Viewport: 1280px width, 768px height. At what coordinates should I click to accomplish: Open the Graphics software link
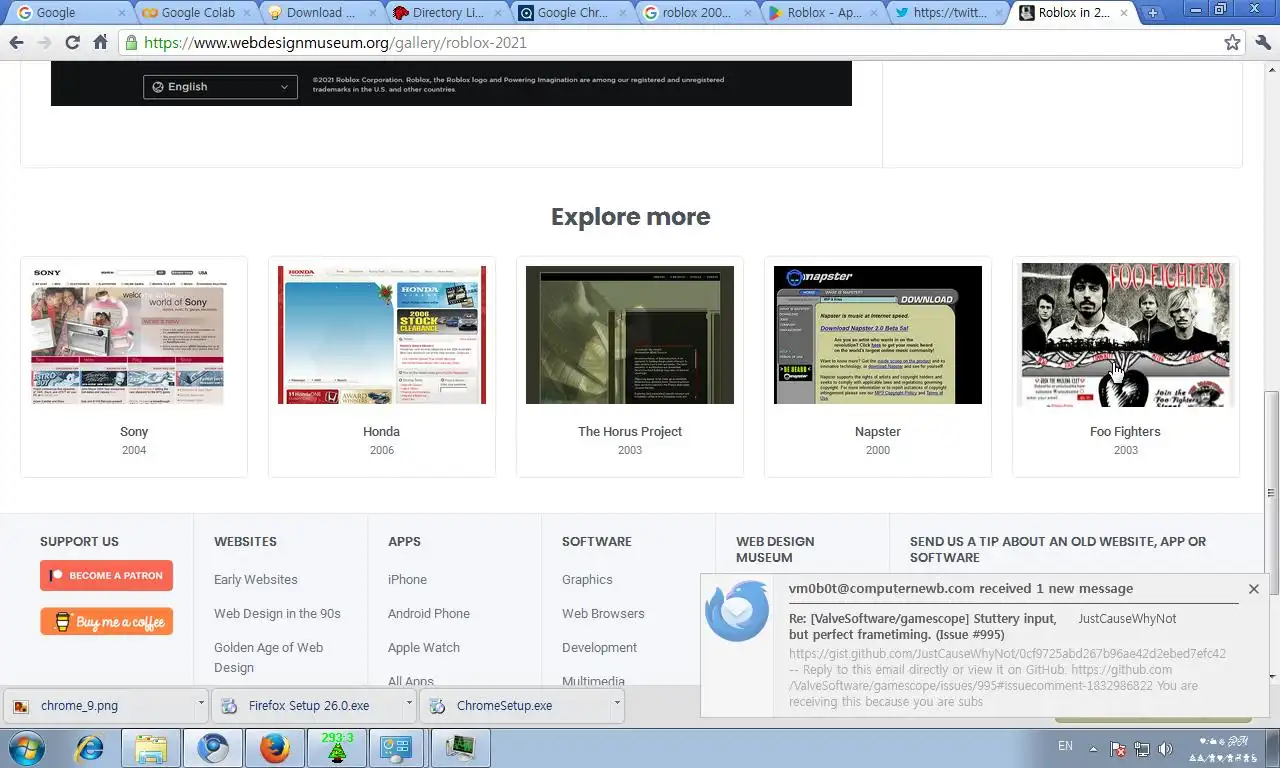tap(587, 579)
